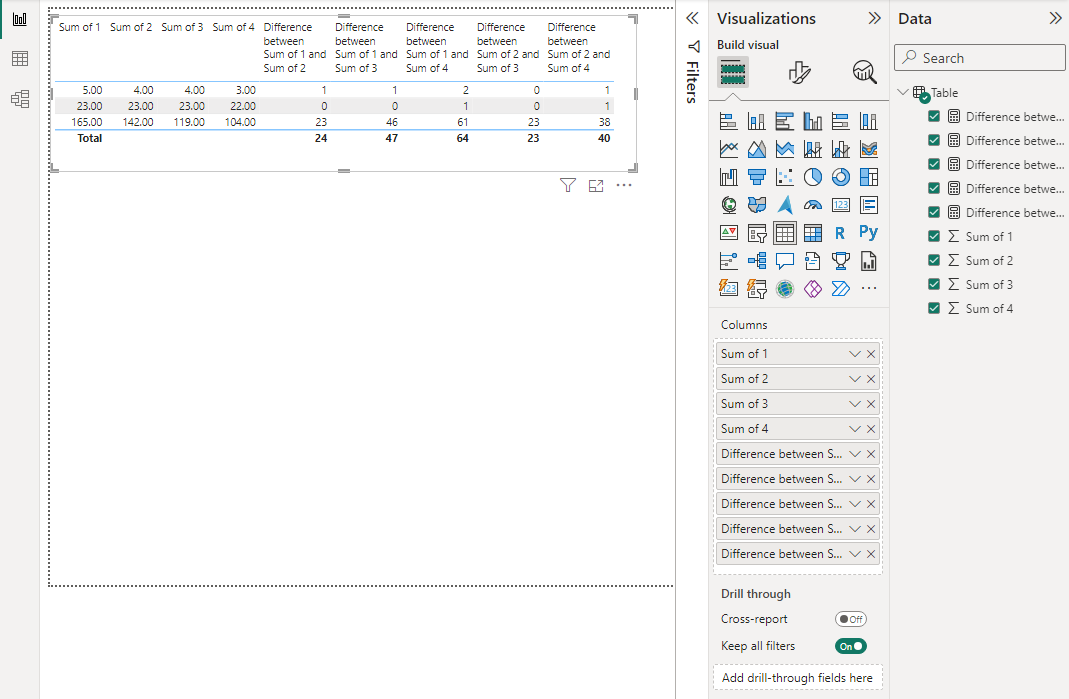Add a map visual with globe icon
This screenshot has height=699, width=1069.
(x=729, y=205)
